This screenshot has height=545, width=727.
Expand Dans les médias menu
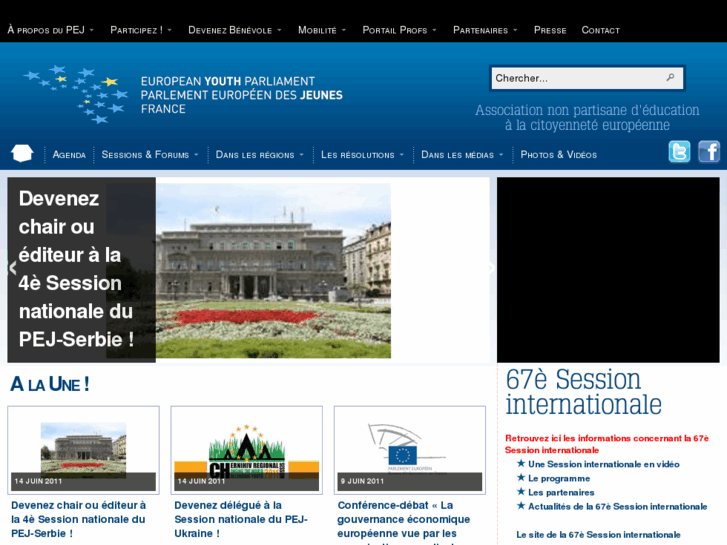(462, 154)
